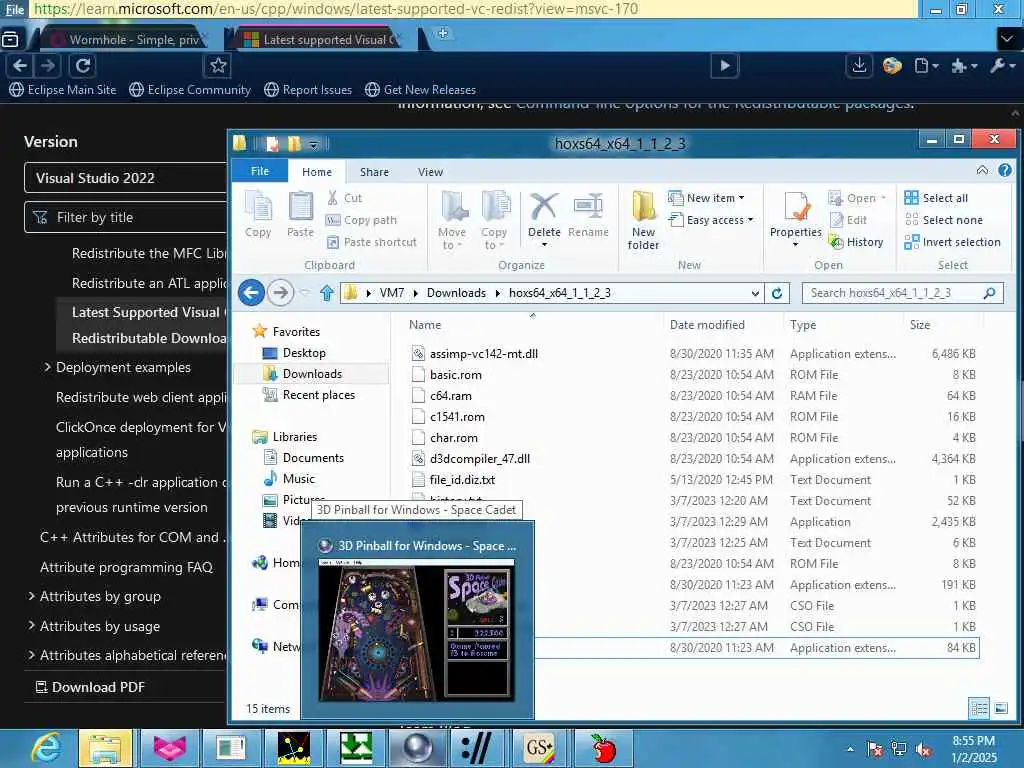
Task: Click the Paste icon in Clipboard group
Action: (300, 214)
